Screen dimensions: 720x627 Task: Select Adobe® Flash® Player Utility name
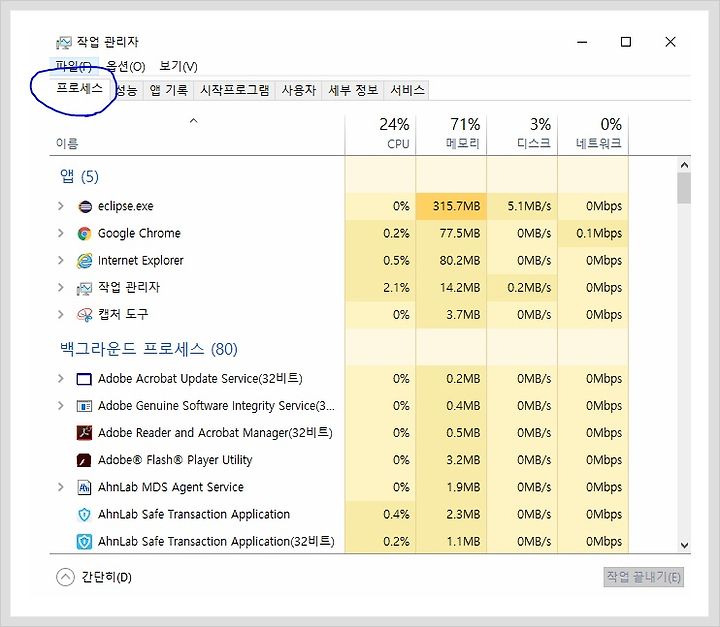[x=175, y=460]
